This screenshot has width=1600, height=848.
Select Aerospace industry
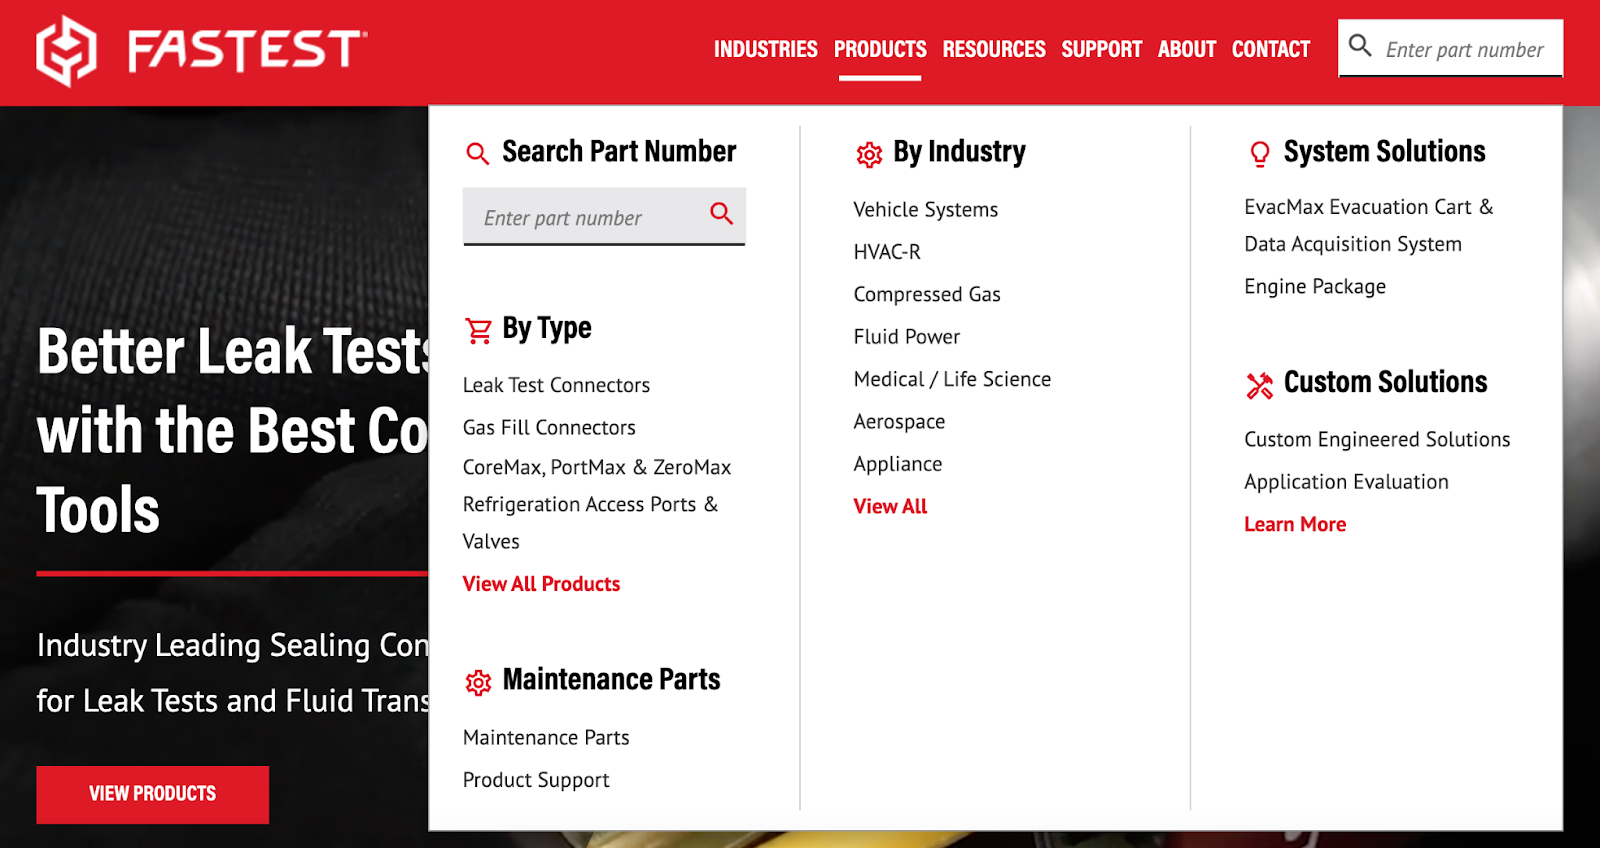tap(899, 422)
